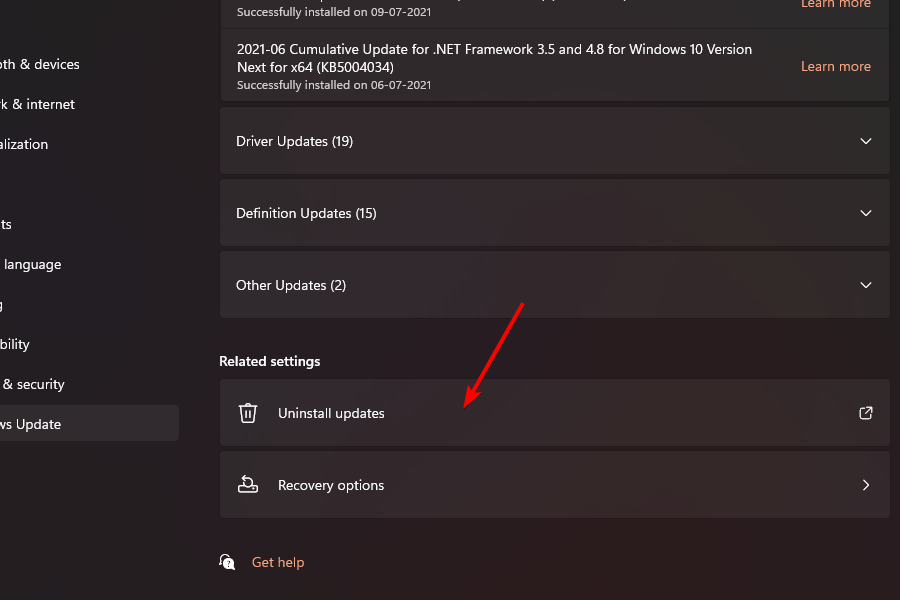Viewport: 900px width, 600px height.
Task: Open the Get help link
Action: point(278,562)
